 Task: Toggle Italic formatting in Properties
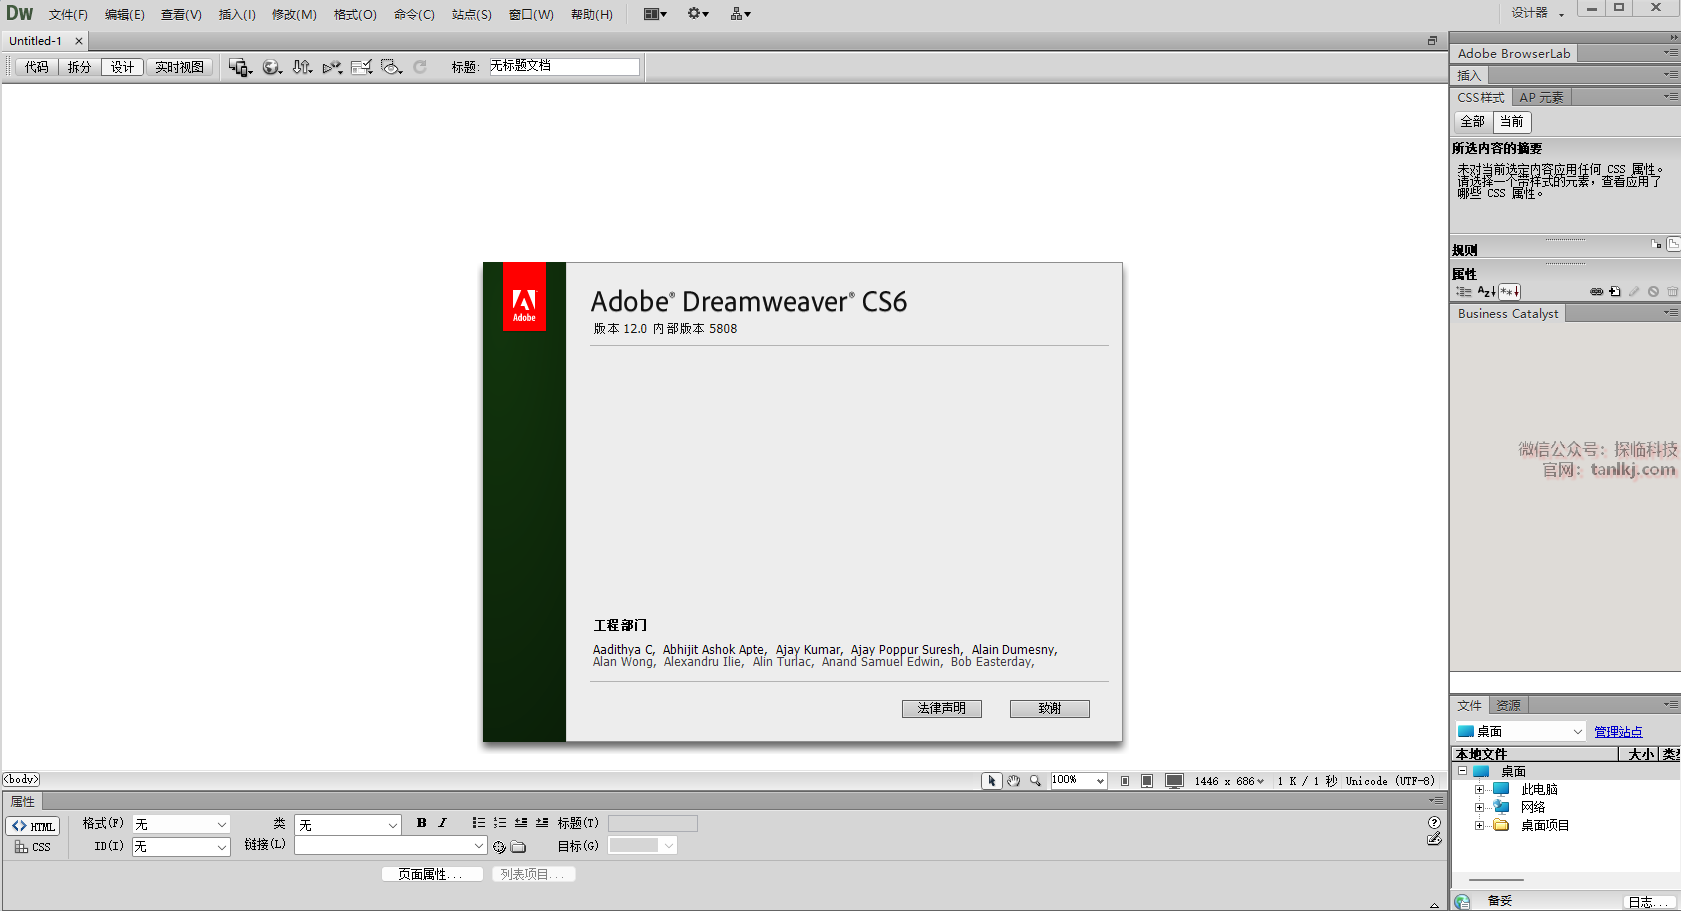click(x=442, y=823)
